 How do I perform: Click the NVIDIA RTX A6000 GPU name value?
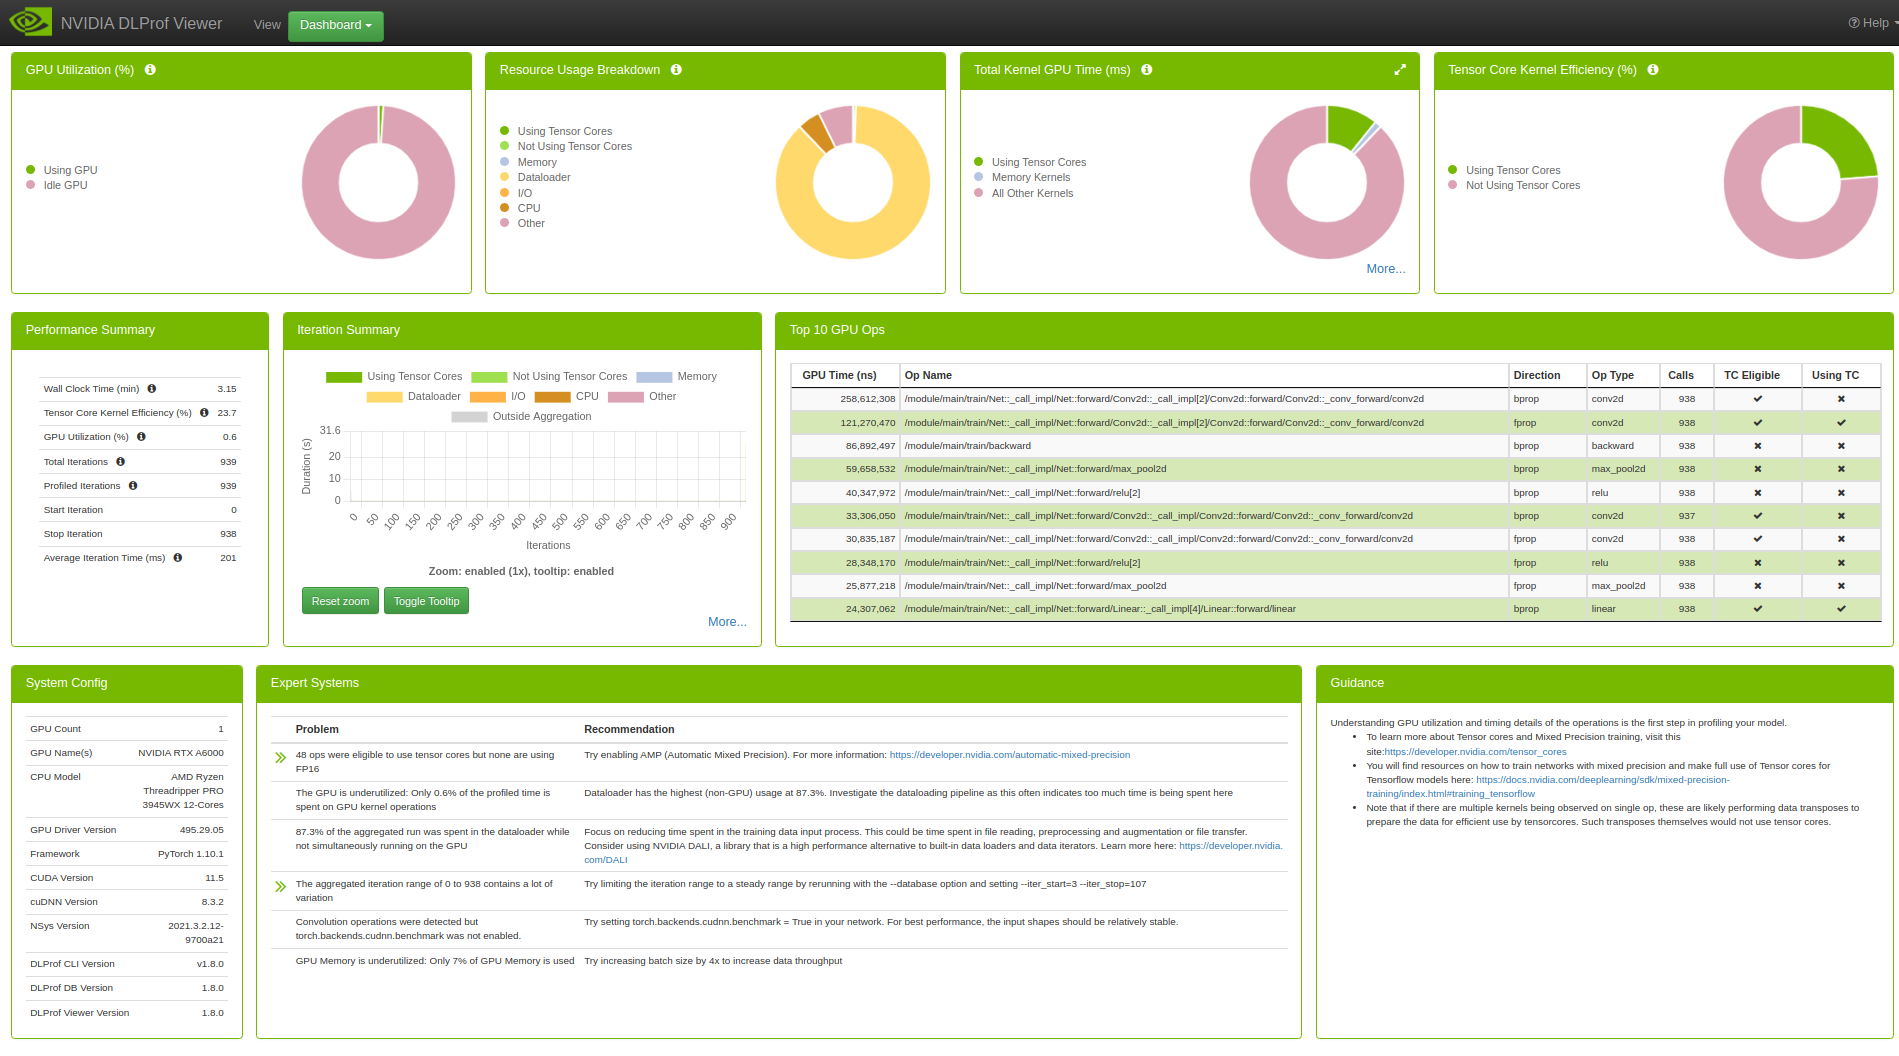[181, 753]
